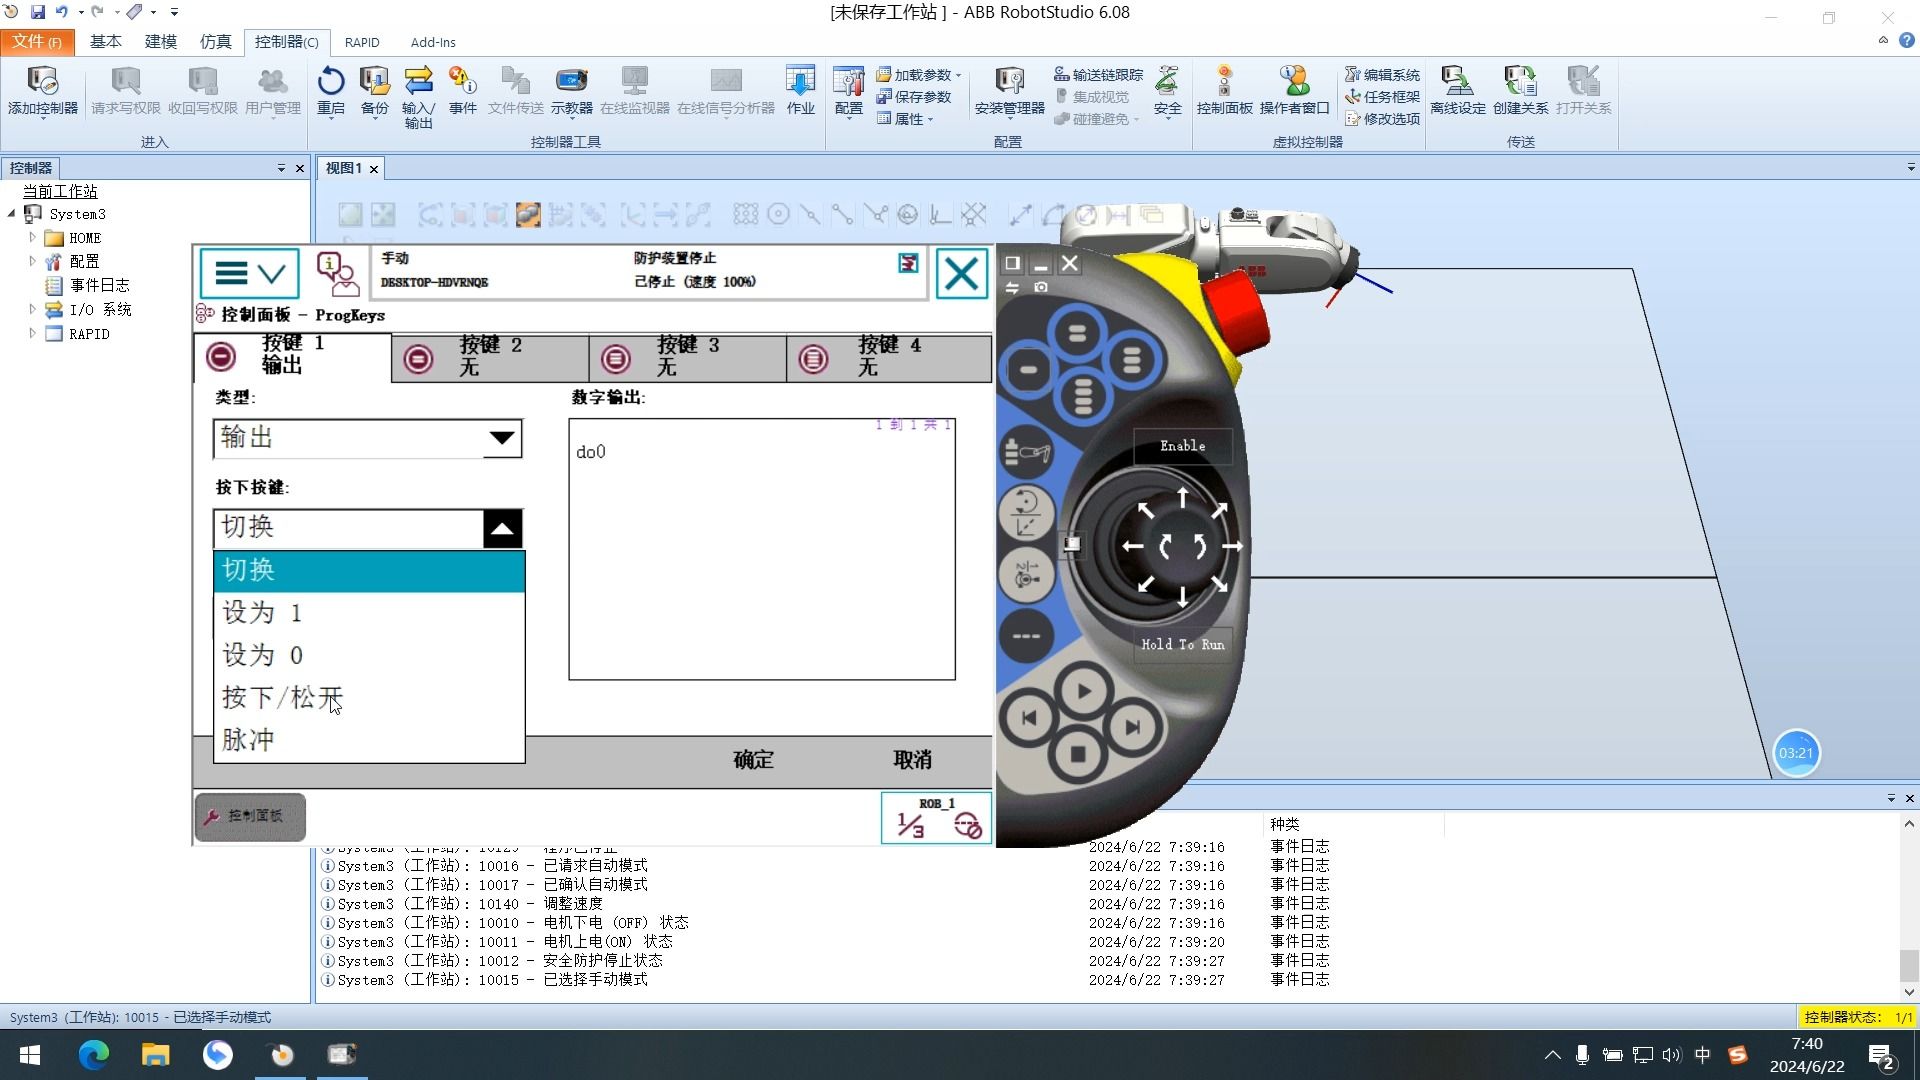
Task: Select the 按键 4 tab
Action: [889, 357]
